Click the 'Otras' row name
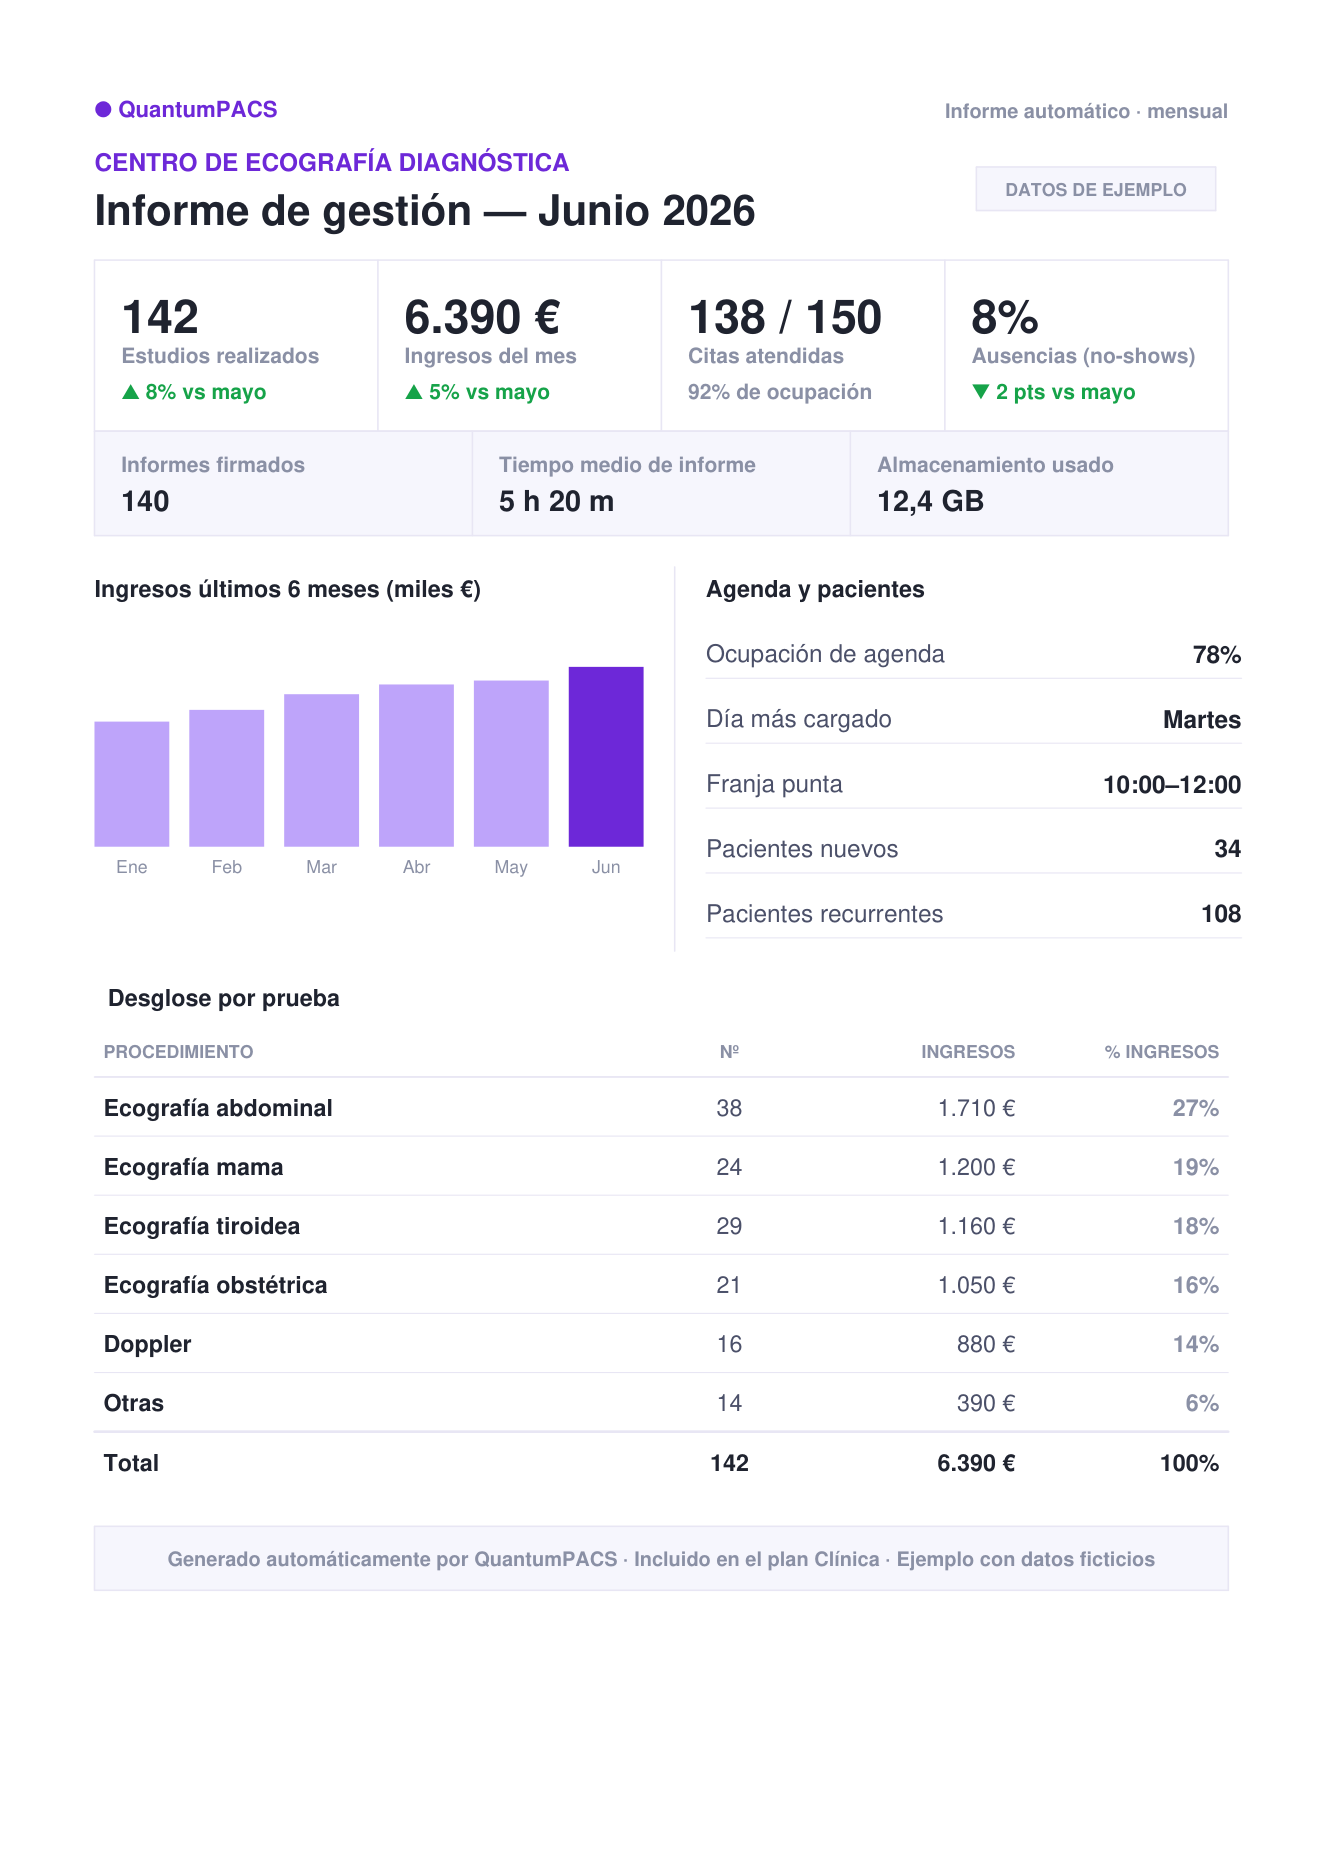This screenshot has width=1323, height=1871. [134, 1403]
